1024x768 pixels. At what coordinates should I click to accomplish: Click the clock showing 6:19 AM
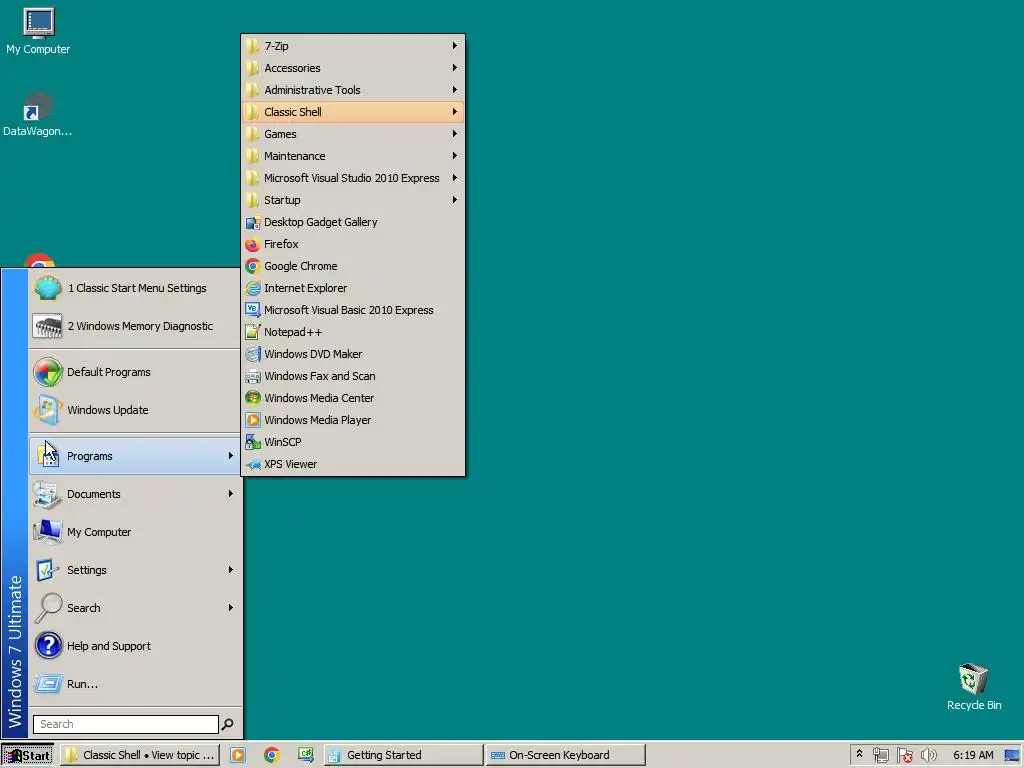973,755
